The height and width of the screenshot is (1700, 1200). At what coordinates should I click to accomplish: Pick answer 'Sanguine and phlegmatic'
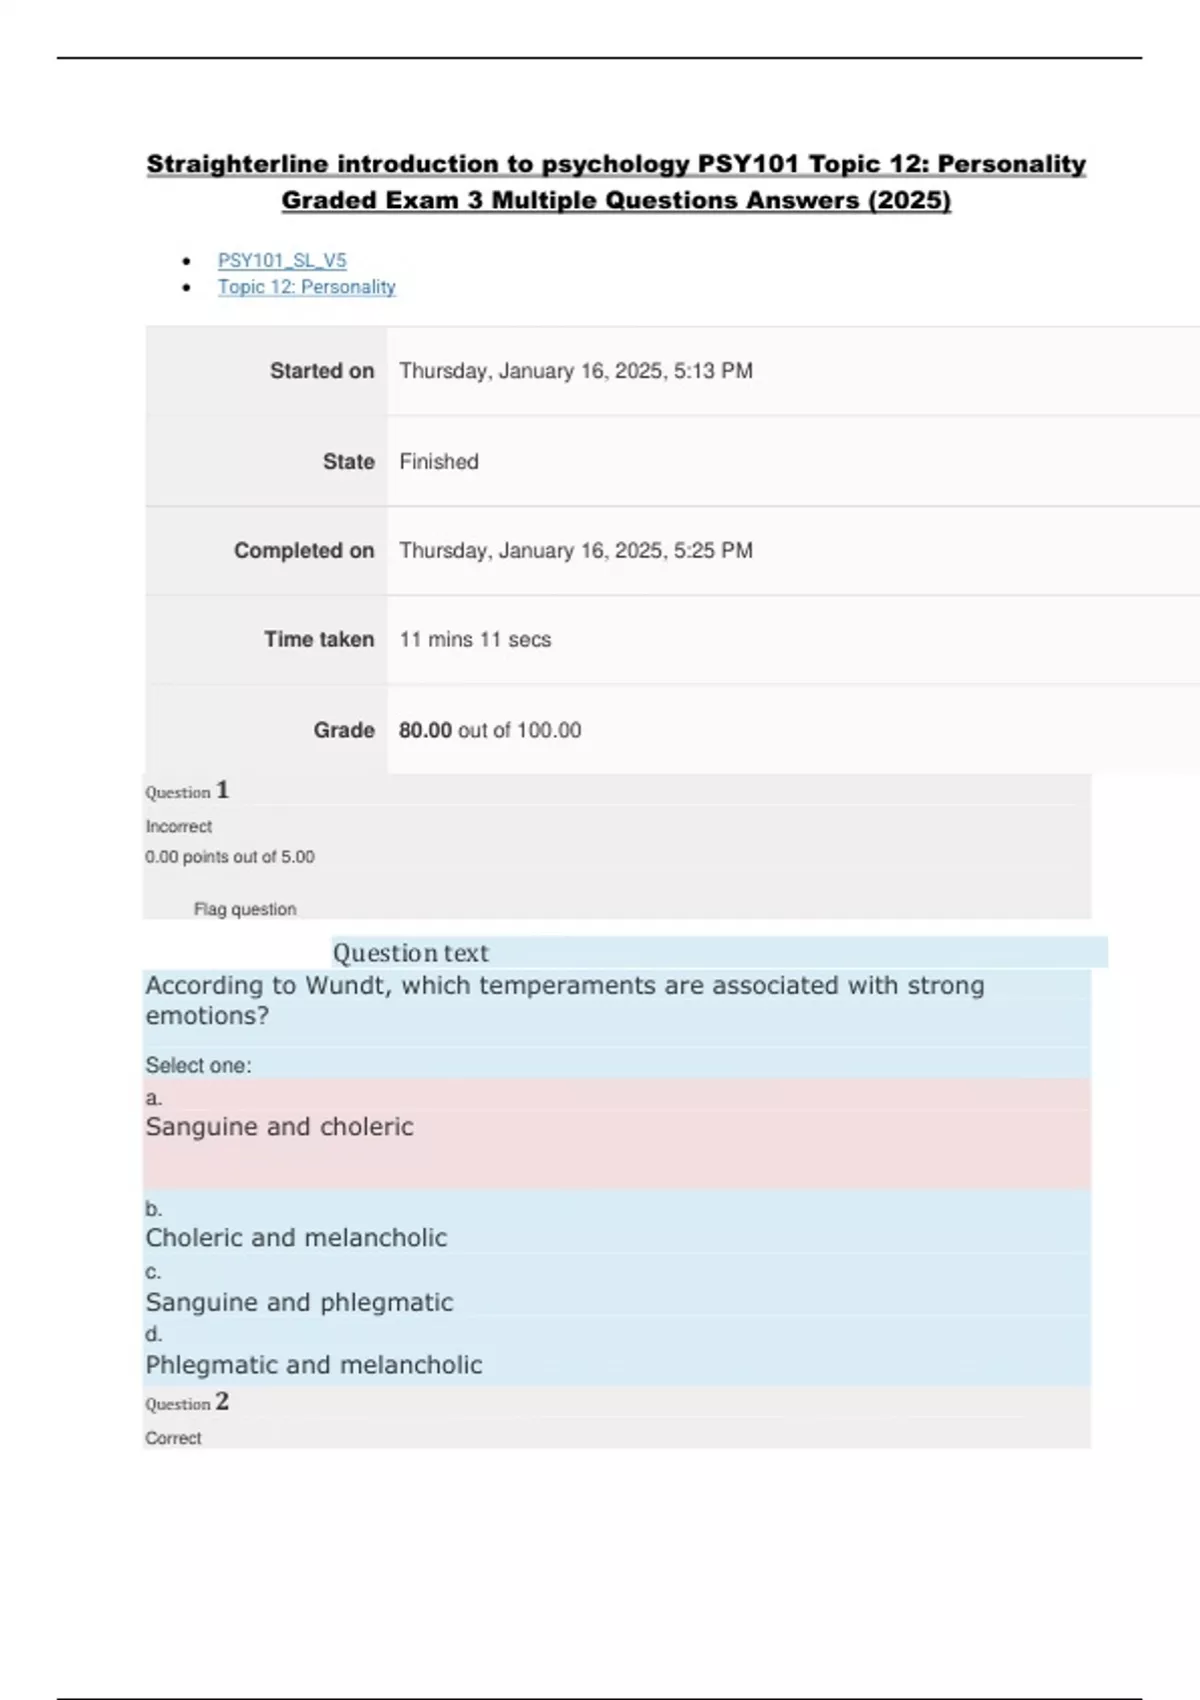(299, 1302)
